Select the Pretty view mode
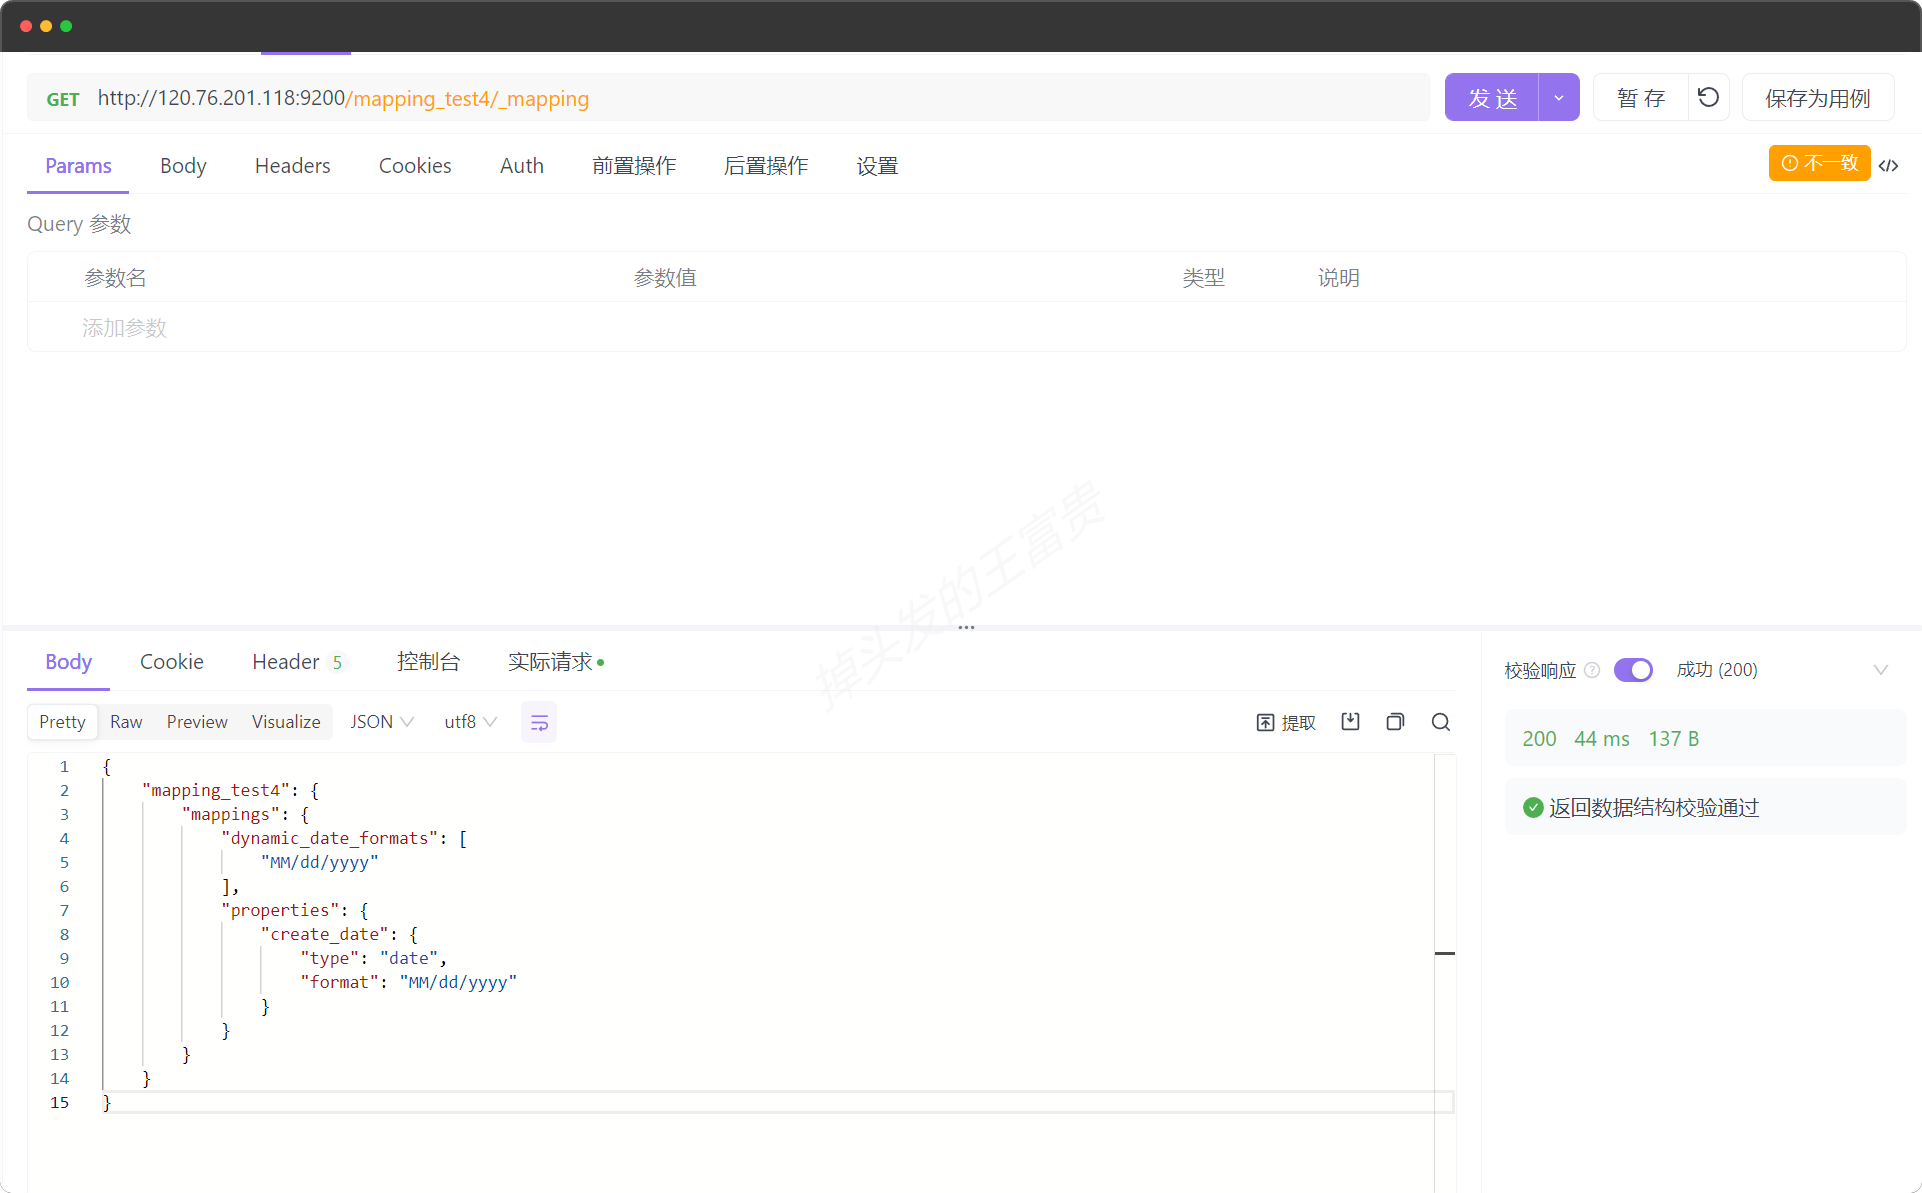The width and height of the screenshot is (1922, 1193). (62, 722)
